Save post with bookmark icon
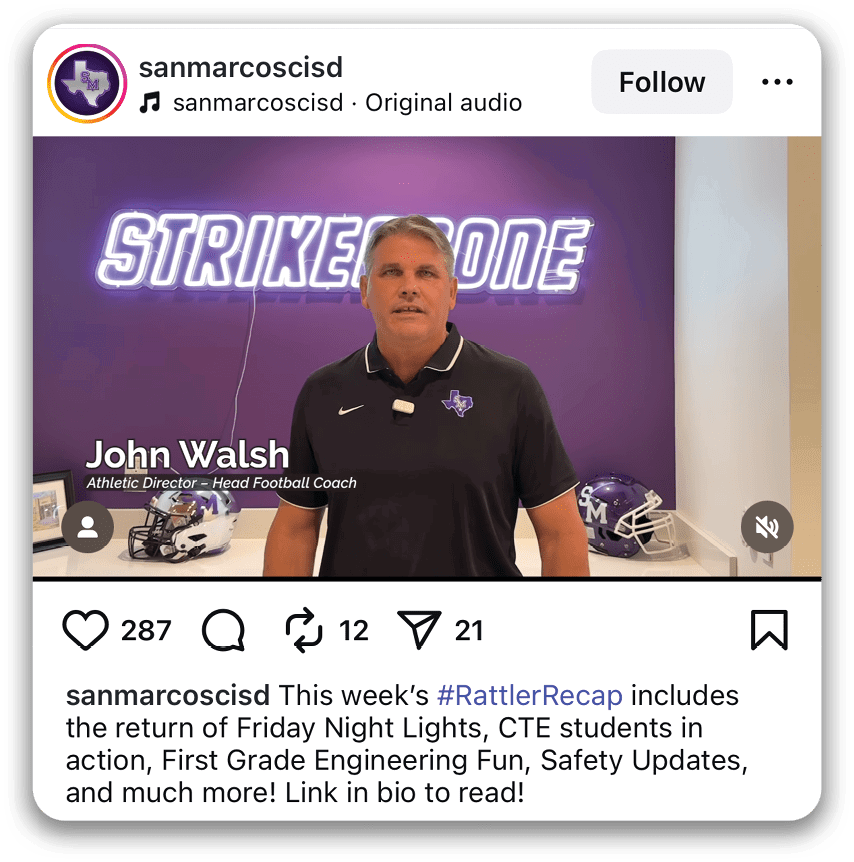This screenshot has height=862, width=854. tap(769, 630)
